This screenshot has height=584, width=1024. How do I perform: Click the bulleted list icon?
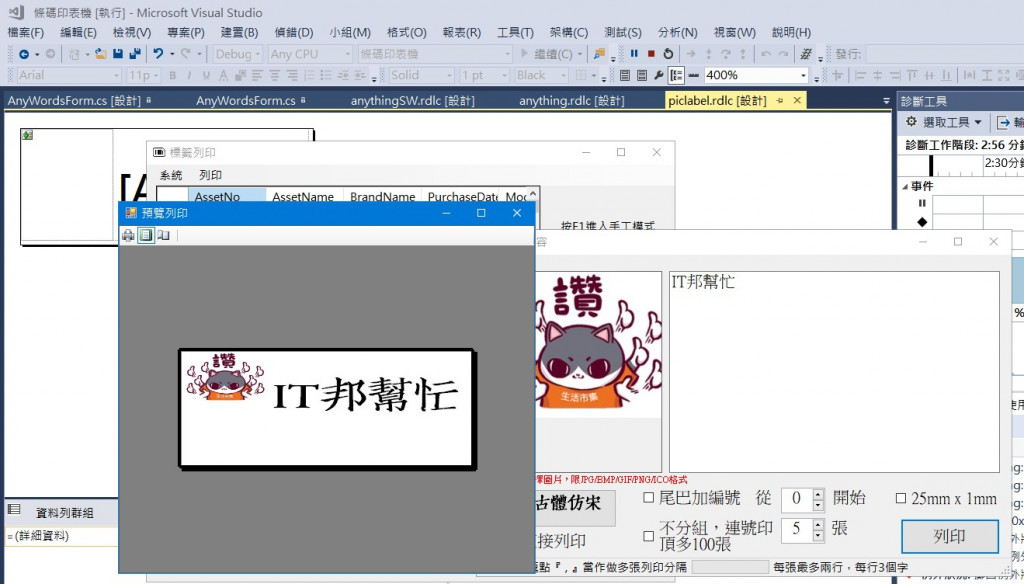click(x=326, y=75)
